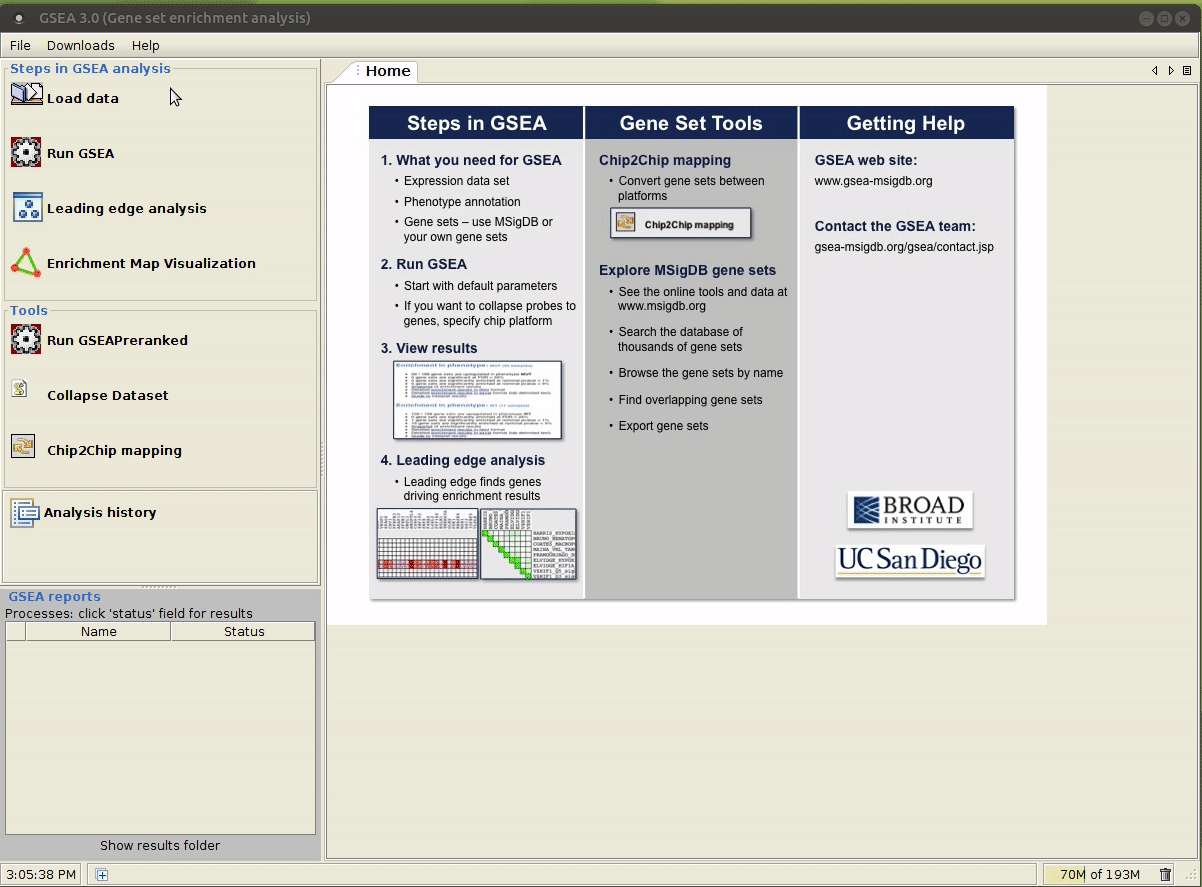Open Leading edge analysis tool
Viewport: 1202px width, 887px height.
click(x=126, y=209)
